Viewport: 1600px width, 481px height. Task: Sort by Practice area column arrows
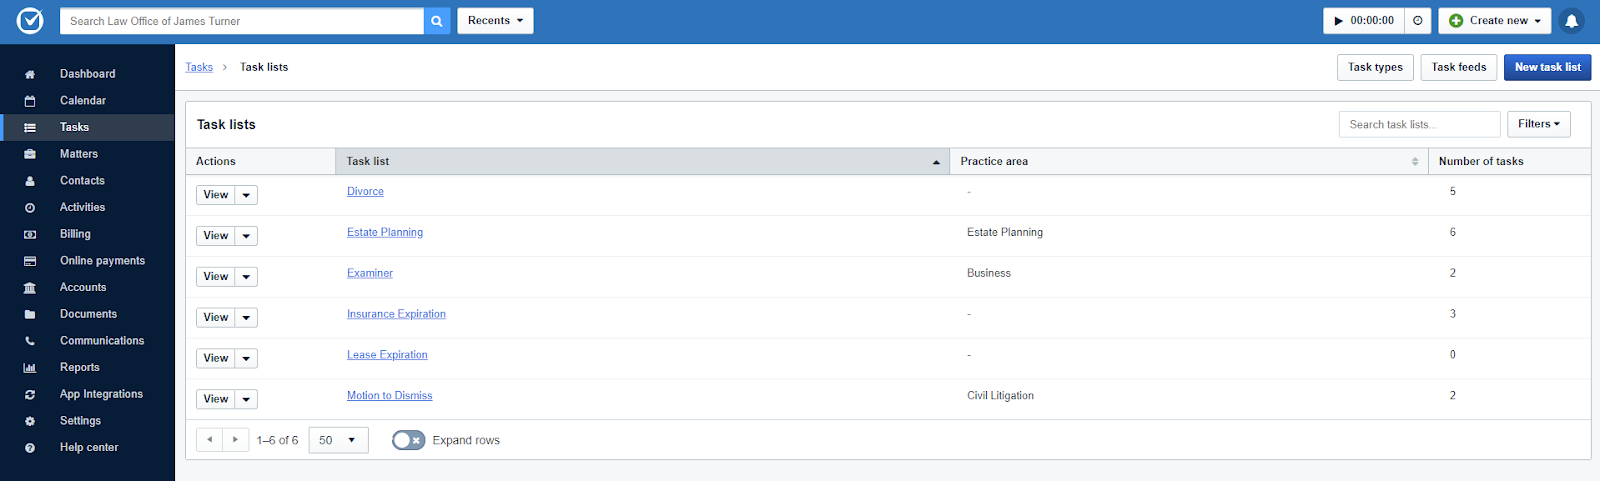click(x=1415, y=162)
